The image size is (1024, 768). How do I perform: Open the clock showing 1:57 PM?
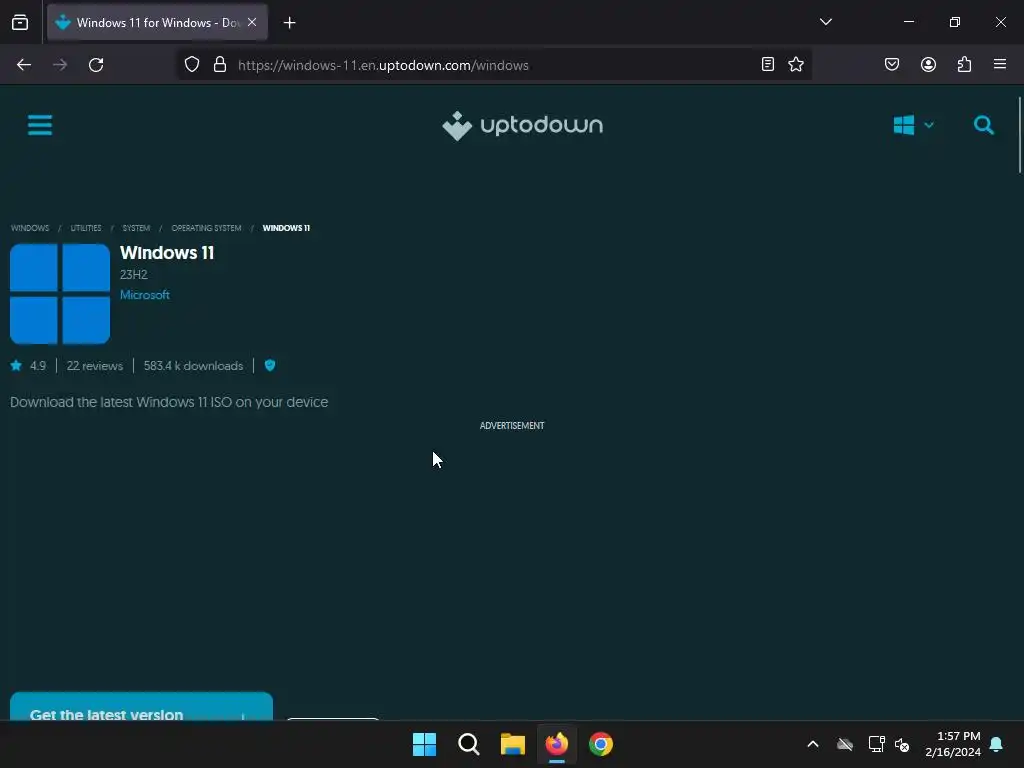tap(953, 744)
